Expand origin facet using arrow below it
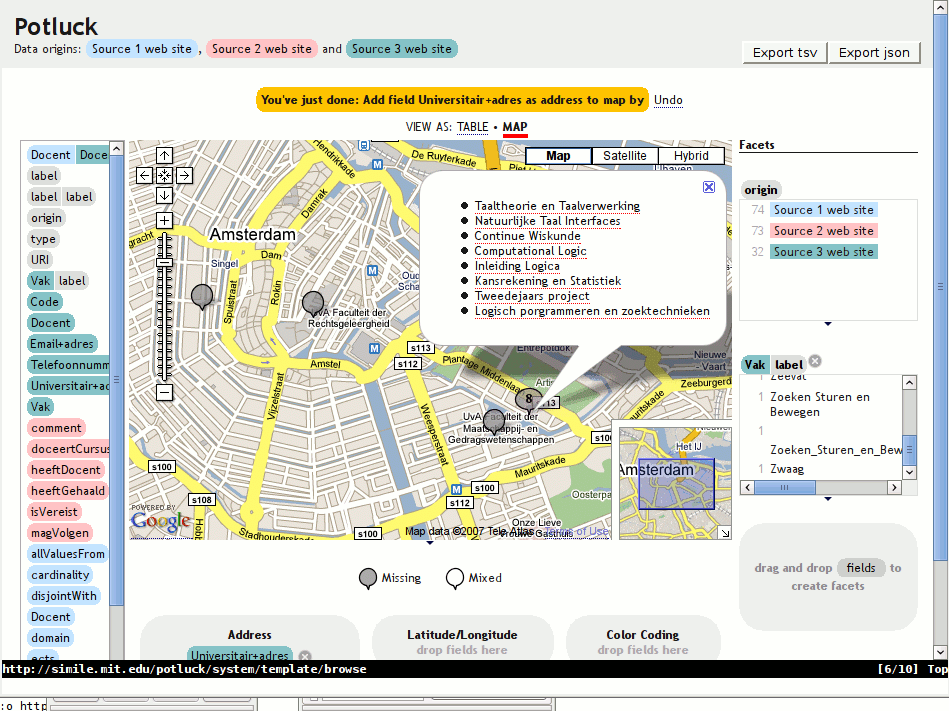The width and height of the screenshot is (949, 711). click(x=828, y=324)
